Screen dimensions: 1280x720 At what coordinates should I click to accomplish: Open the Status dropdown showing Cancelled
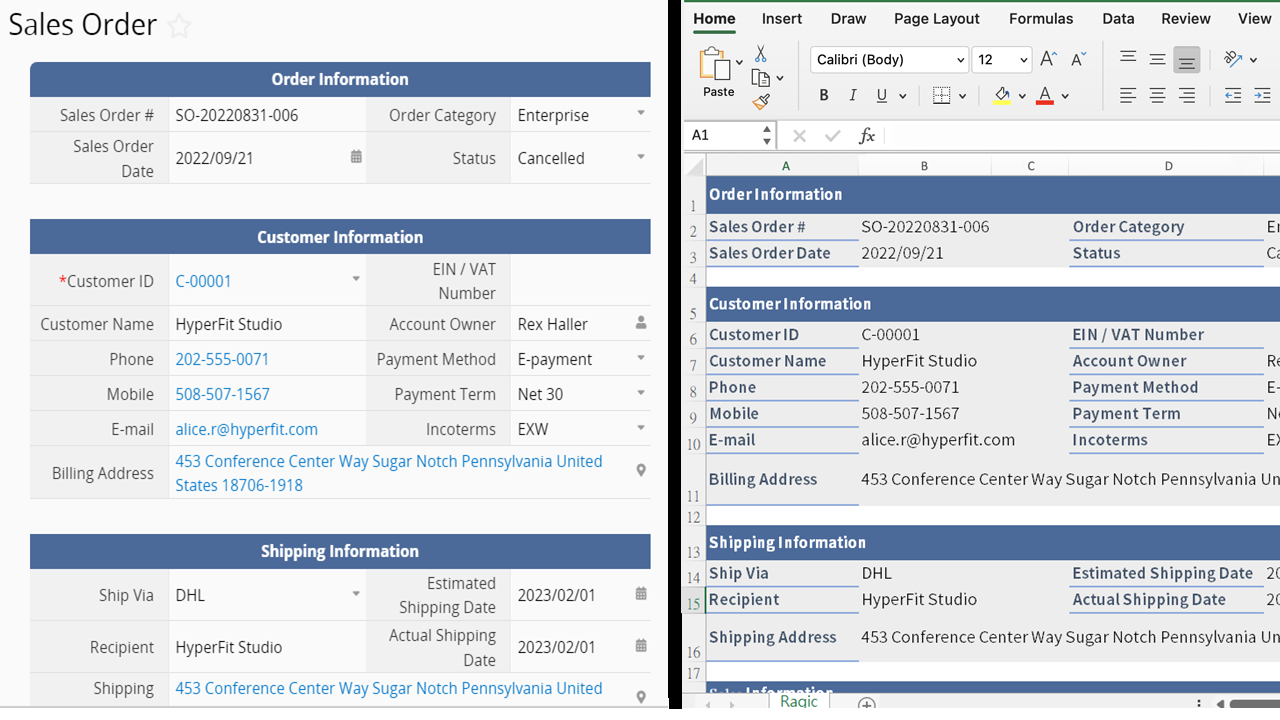[x=640, y=157]
